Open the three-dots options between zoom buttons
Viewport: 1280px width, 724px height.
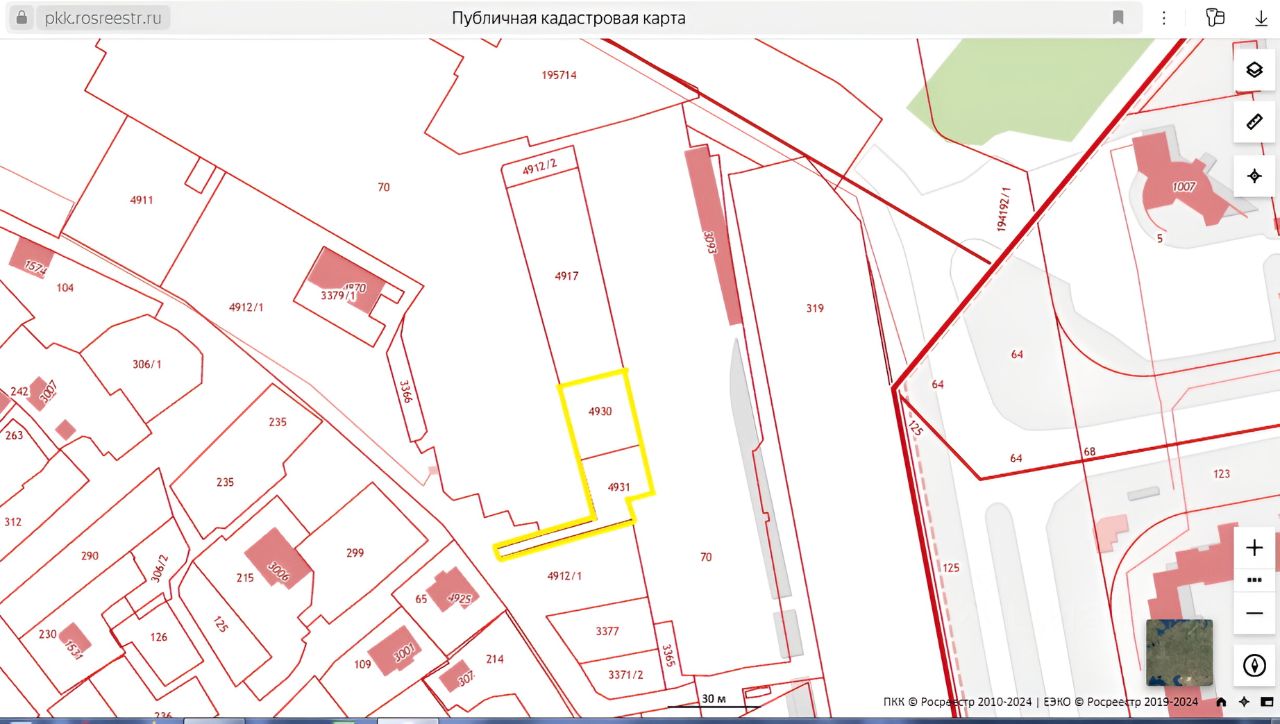pyautogui.click(x=1254, y=580)
